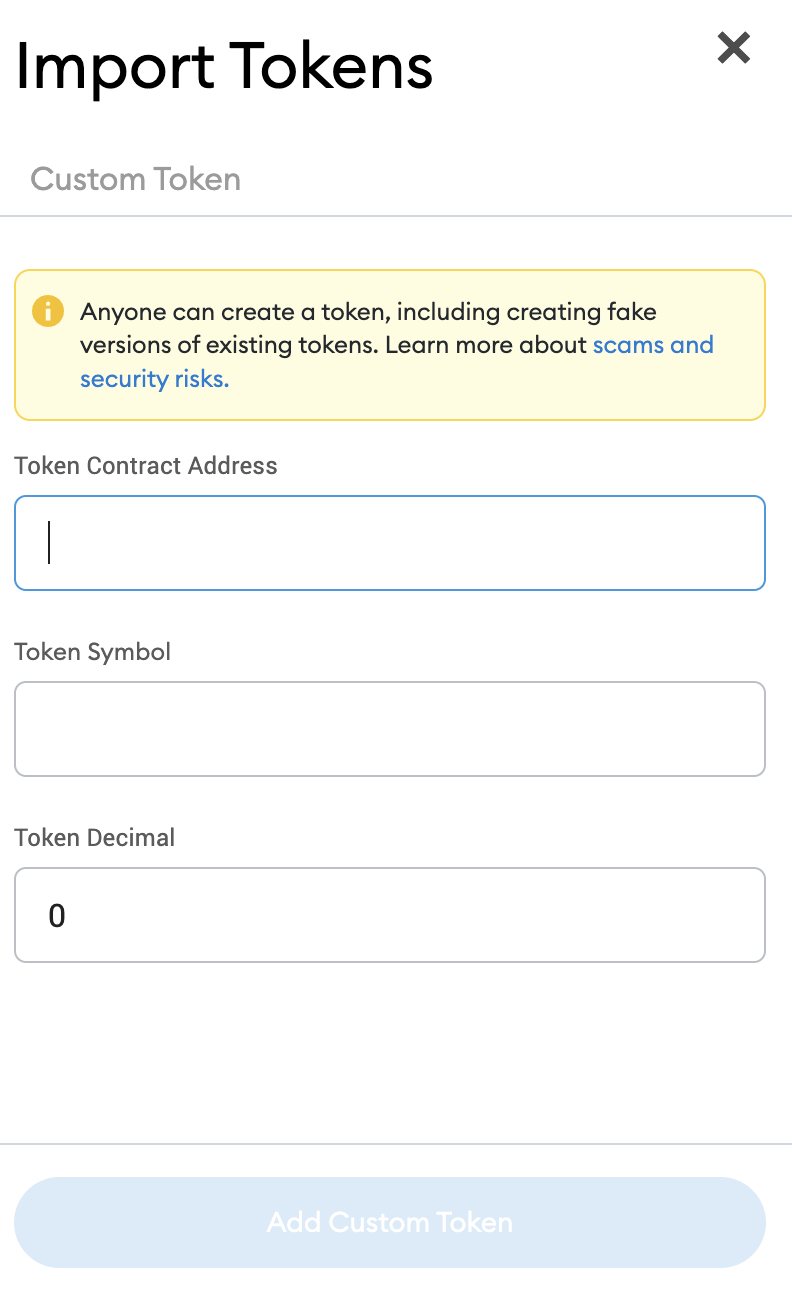
Task: Click the Token Decimal label
Action: (95, 838)
